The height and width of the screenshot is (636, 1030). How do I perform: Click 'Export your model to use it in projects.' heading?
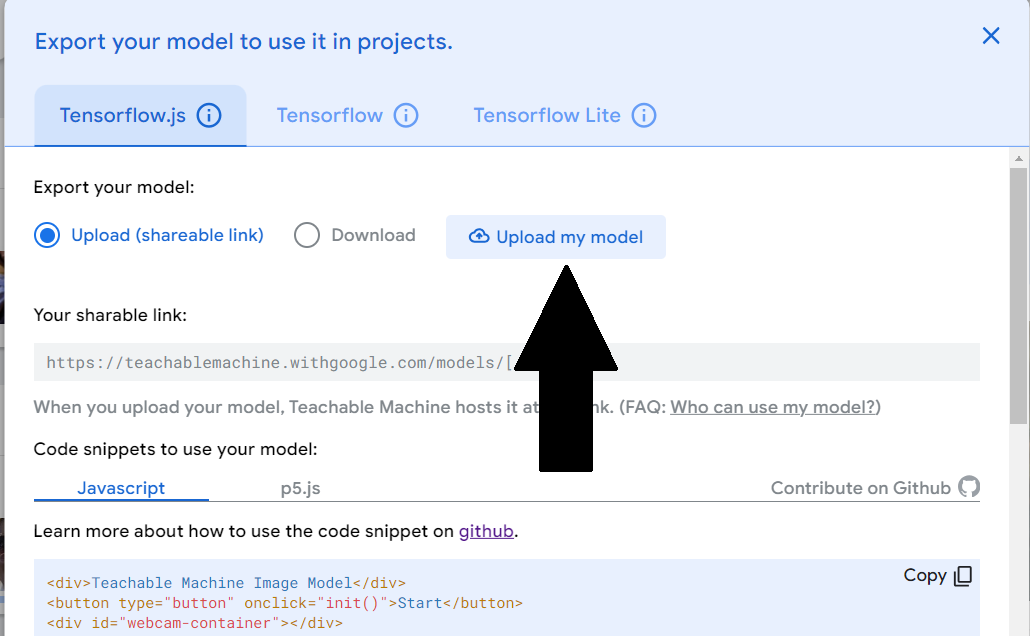[244, 41]
